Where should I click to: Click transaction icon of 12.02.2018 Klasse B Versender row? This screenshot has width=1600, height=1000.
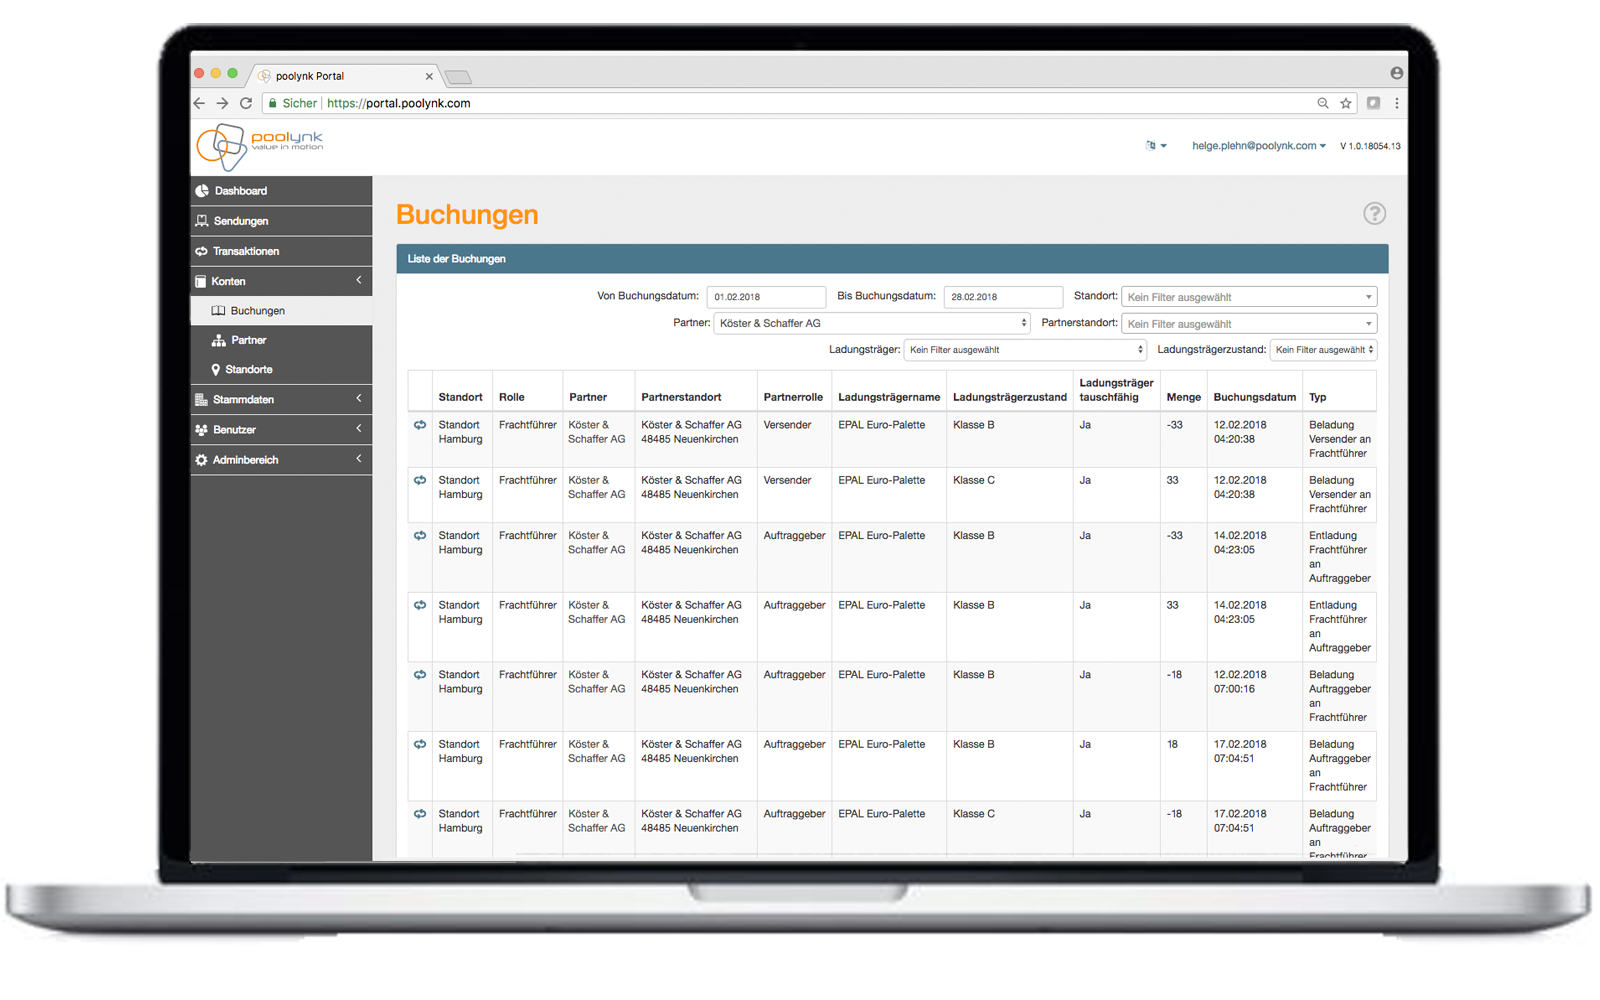420,425
